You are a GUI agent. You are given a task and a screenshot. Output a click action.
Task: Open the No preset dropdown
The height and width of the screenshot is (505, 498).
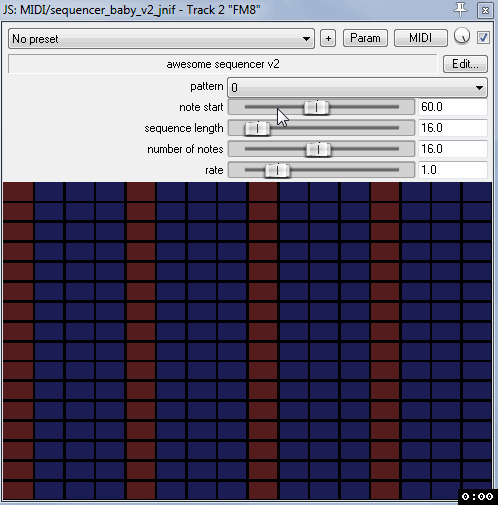(161, 39)
